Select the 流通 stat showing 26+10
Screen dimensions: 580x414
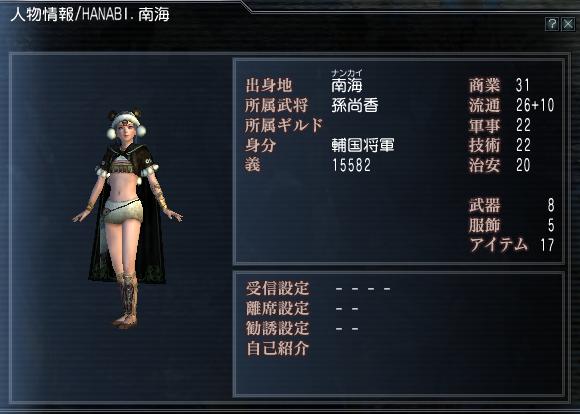[512, 105]
